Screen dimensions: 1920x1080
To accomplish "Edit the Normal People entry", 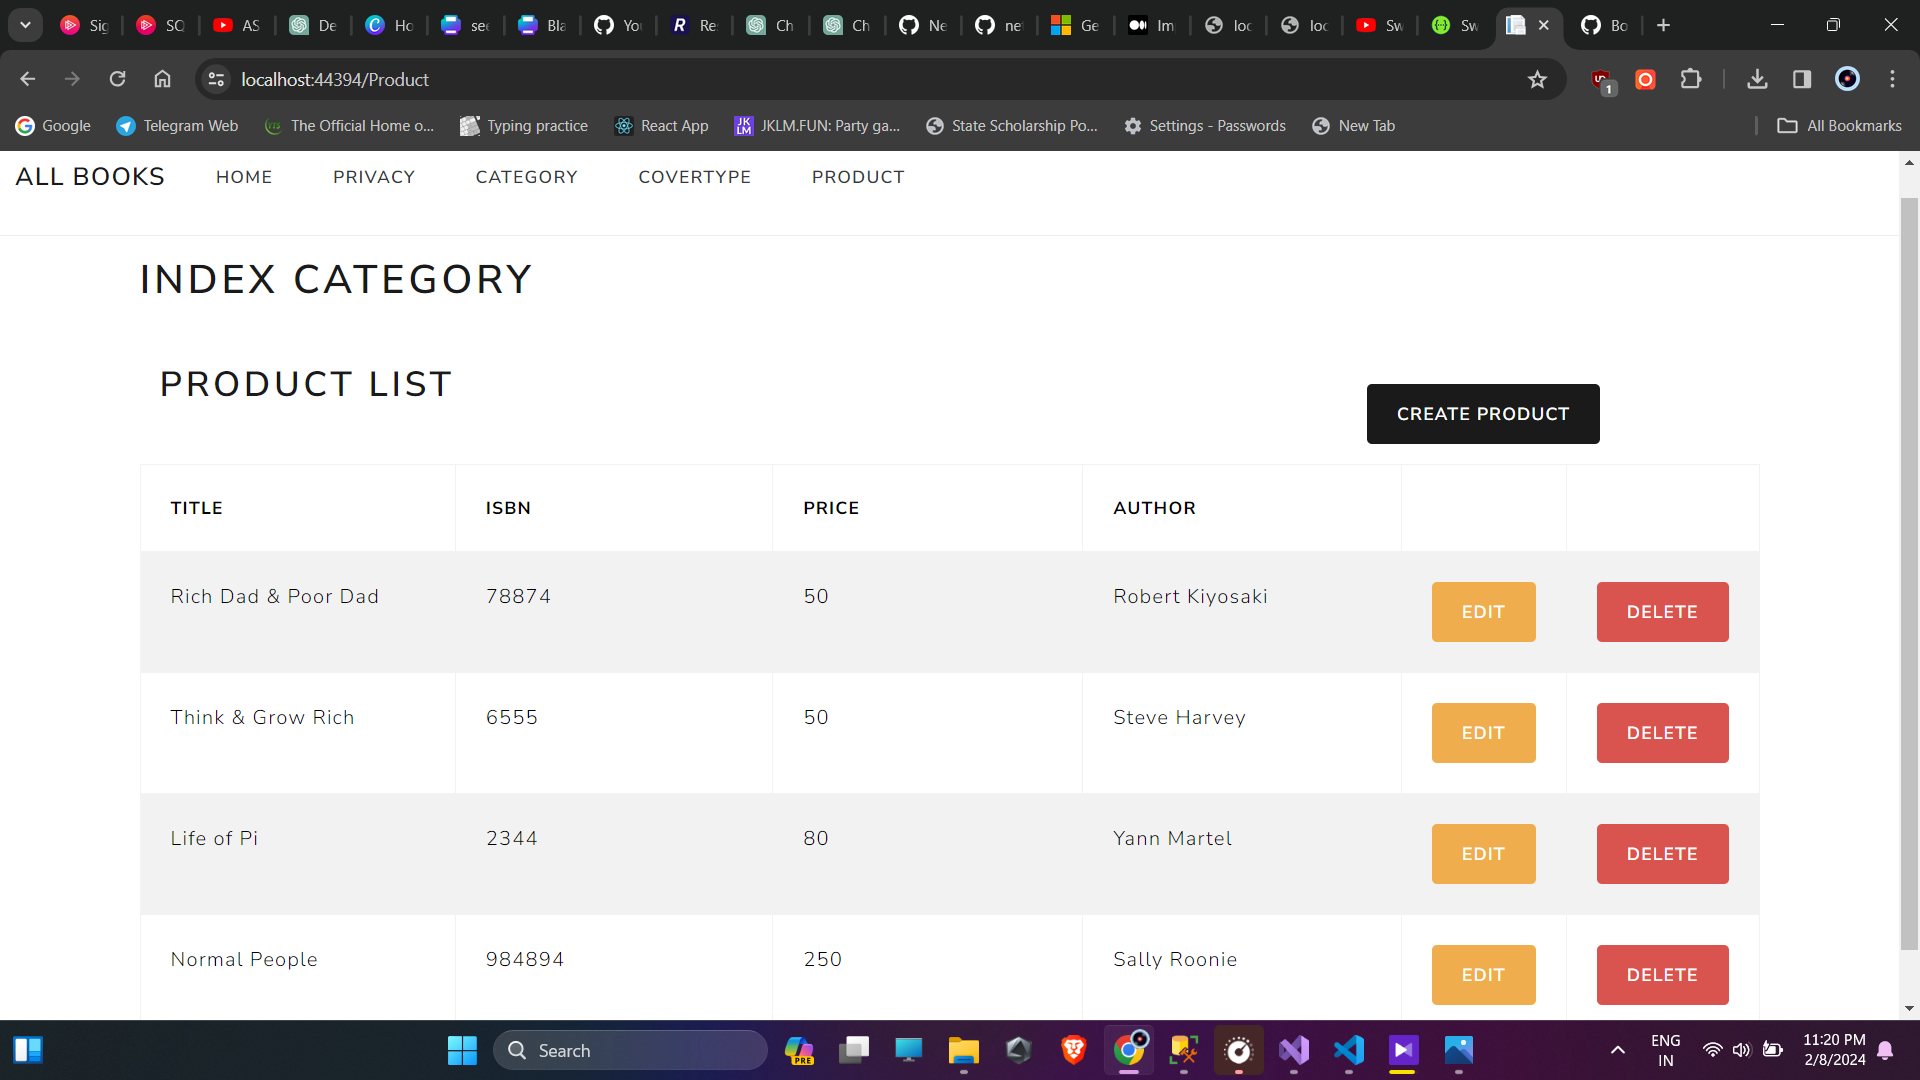I will [1484, 975].
